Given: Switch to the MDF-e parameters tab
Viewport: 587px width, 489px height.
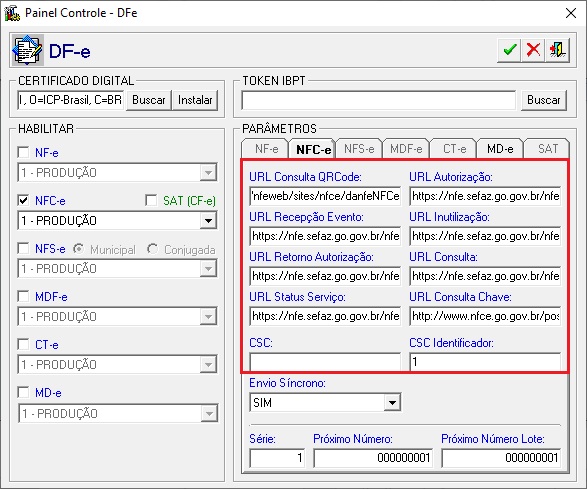Looking at the screenshot, I should (406, 149).
